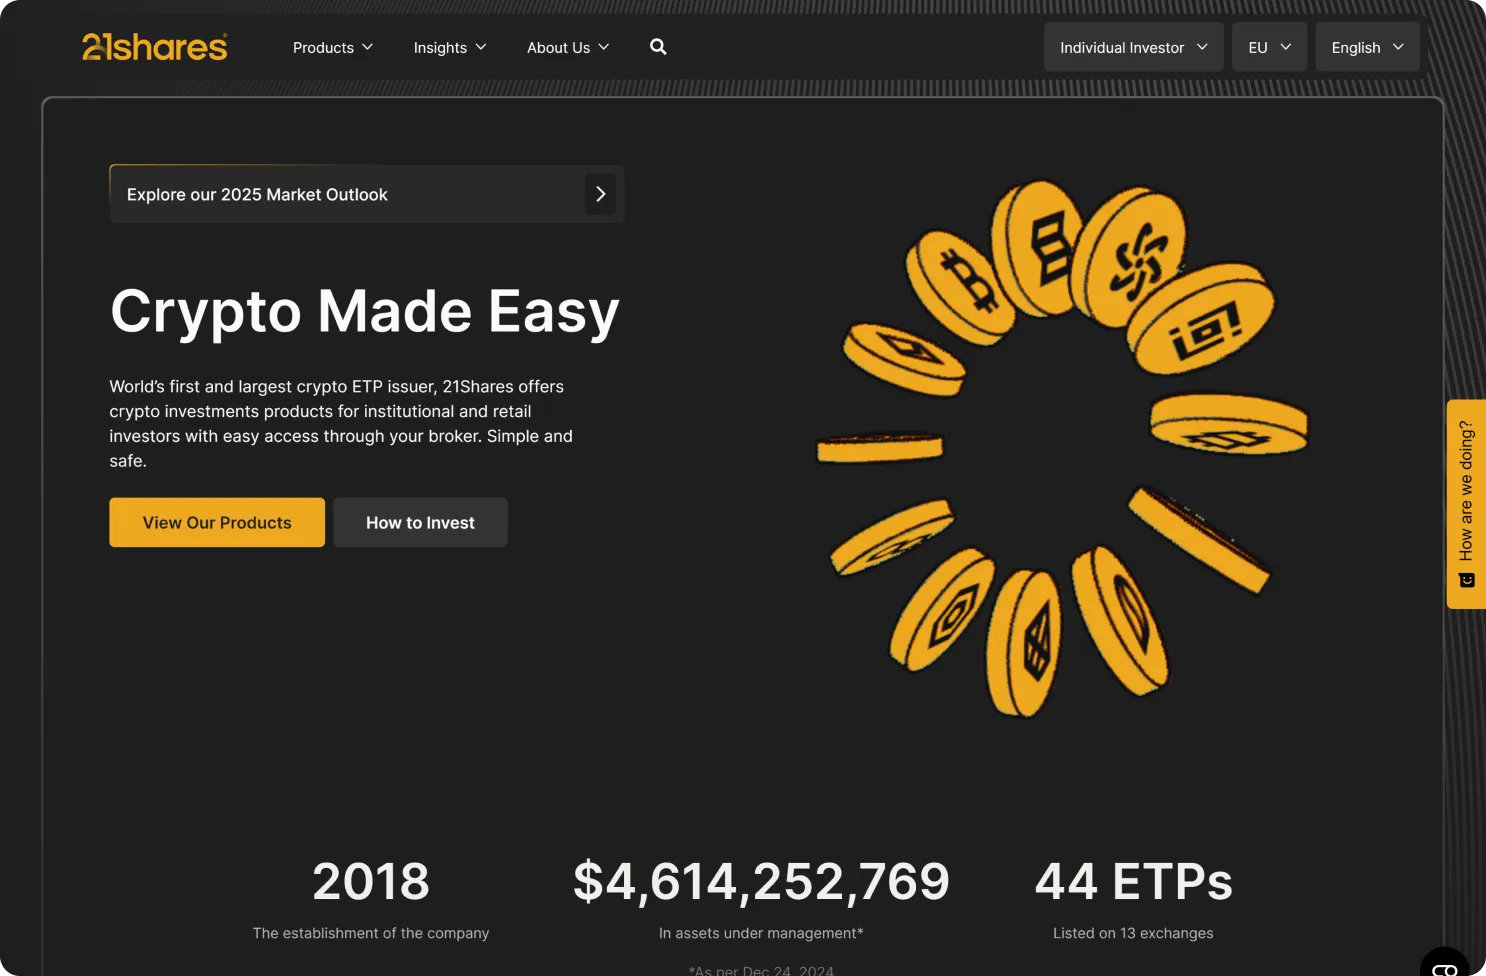Click the 2018 establishment figure

(x=371, y=881)
